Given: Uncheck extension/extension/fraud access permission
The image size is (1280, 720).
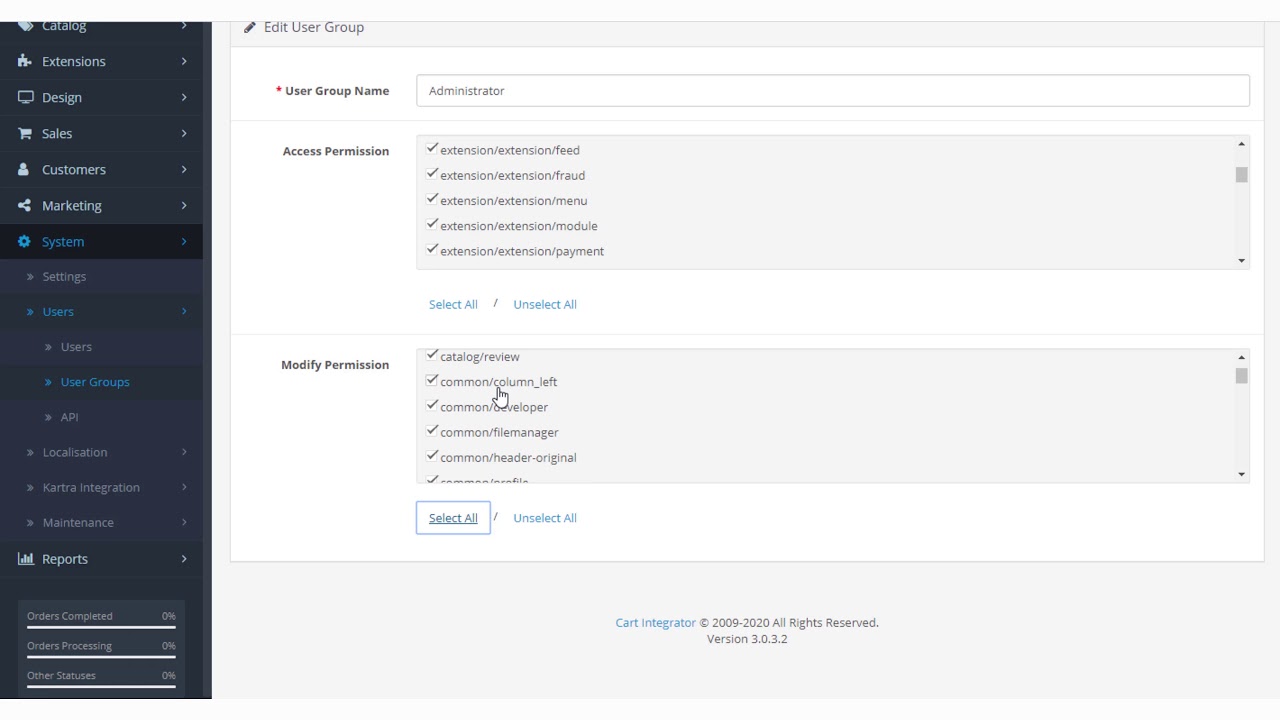Looking at the screenshot, I should [x=432, y=174].
